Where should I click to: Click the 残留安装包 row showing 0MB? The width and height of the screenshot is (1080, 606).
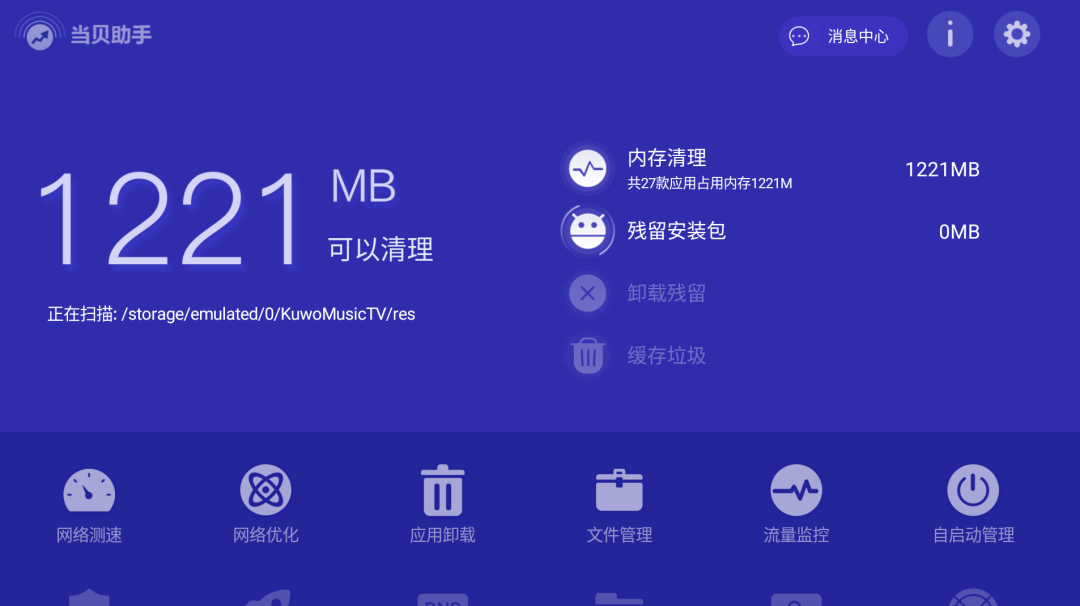780,230
